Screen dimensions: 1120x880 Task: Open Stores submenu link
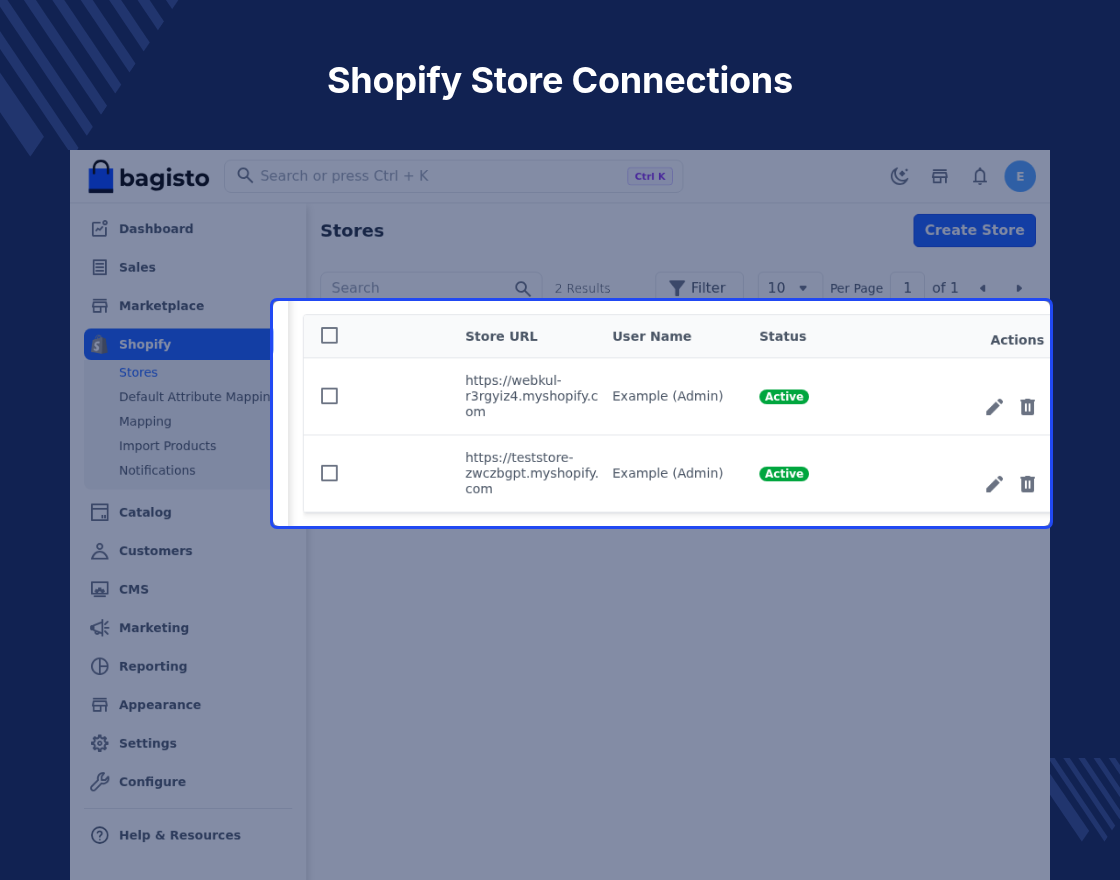click(x=139, y=372)
